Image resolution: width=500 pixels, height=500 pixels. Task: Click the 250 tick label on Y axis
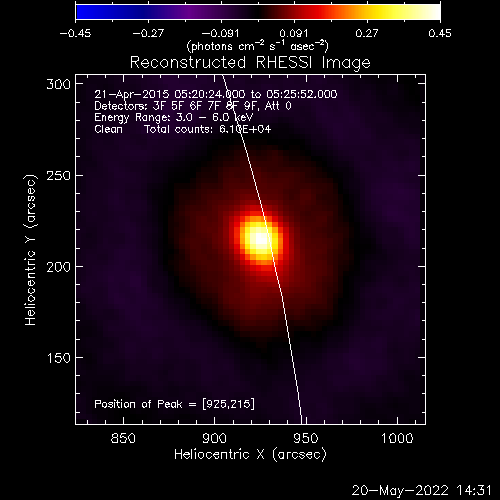(x=58, y=176)
